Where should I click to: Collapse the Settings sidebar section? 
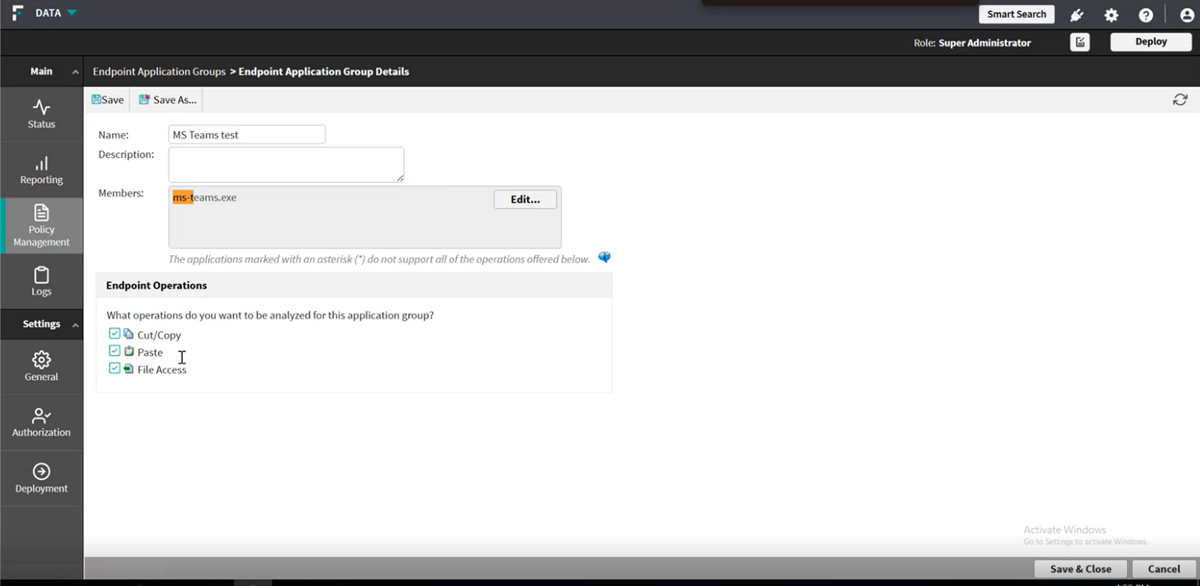[x=75, y=325]
